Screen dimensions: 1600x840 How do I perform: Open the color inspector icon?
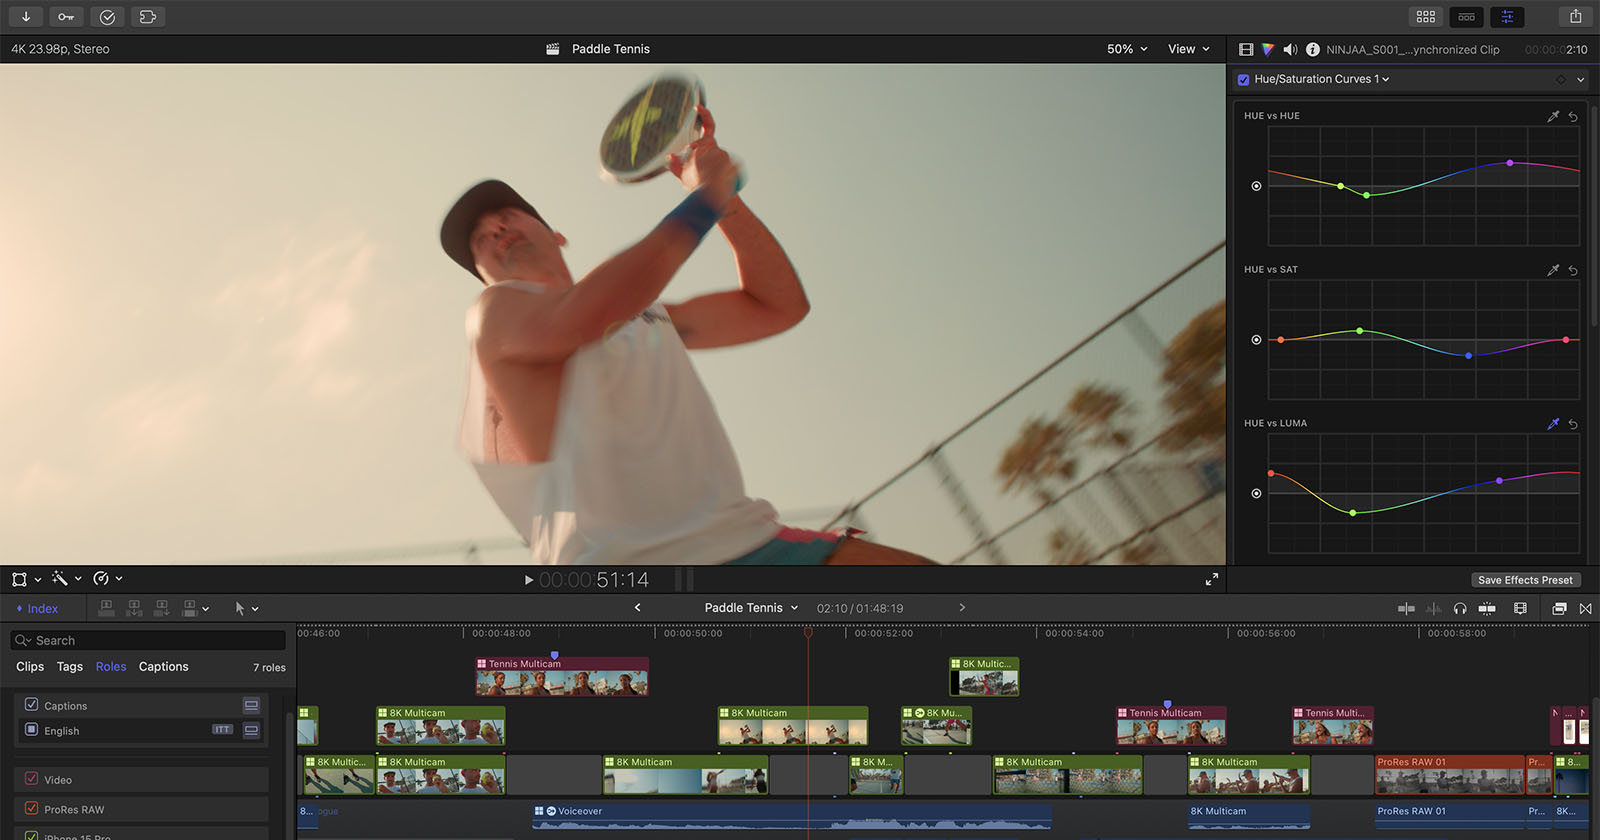point(1268,49)
